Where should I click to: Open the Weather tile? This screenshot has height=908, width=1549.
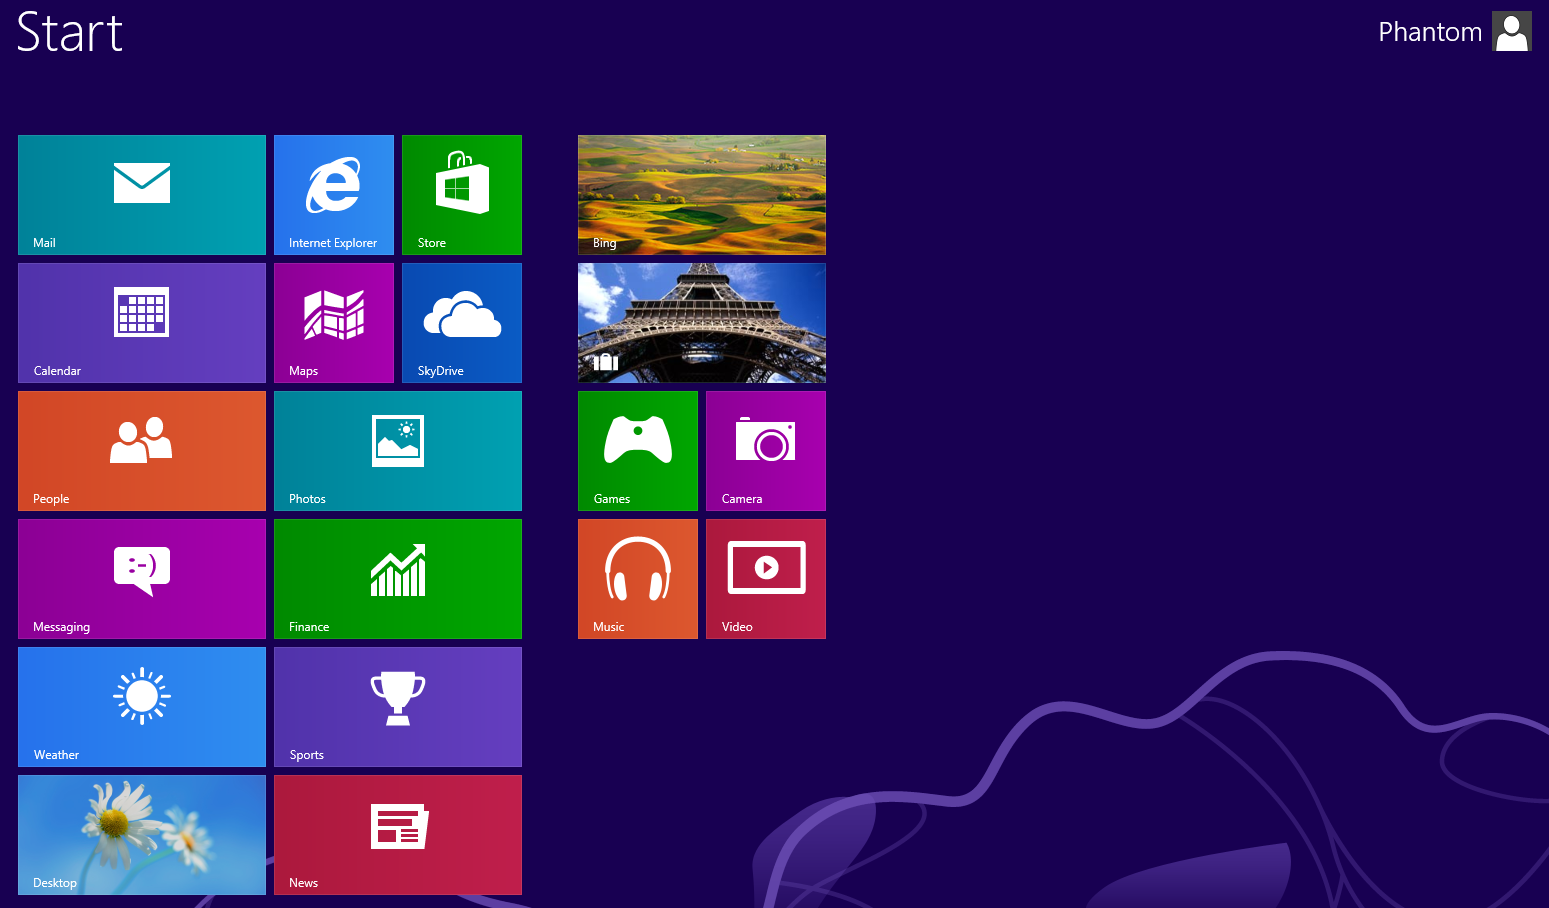pos(142,707)
